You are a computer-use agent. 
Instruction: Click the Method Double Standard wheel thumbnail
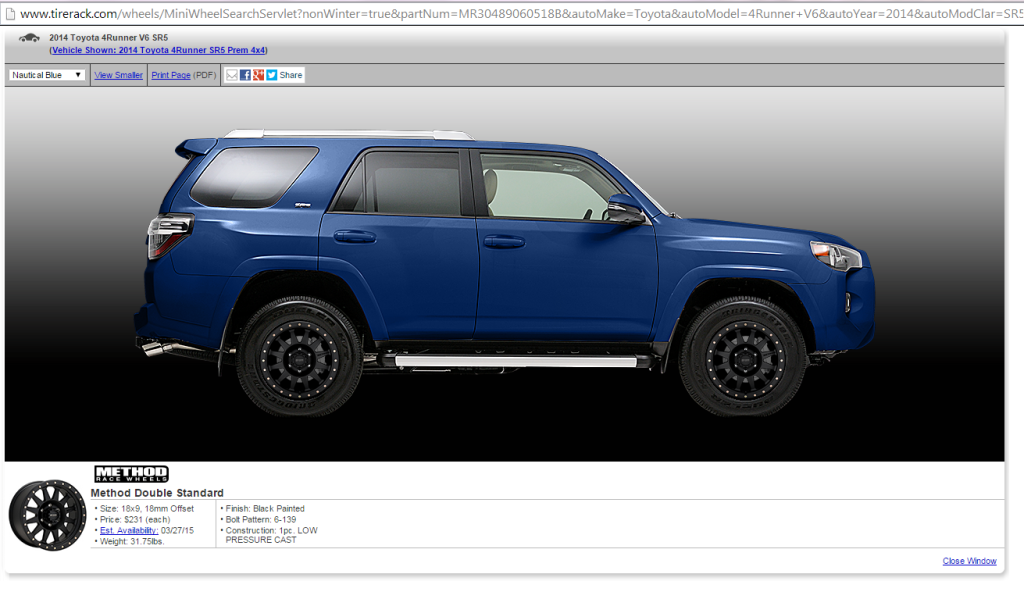point(47,514)
